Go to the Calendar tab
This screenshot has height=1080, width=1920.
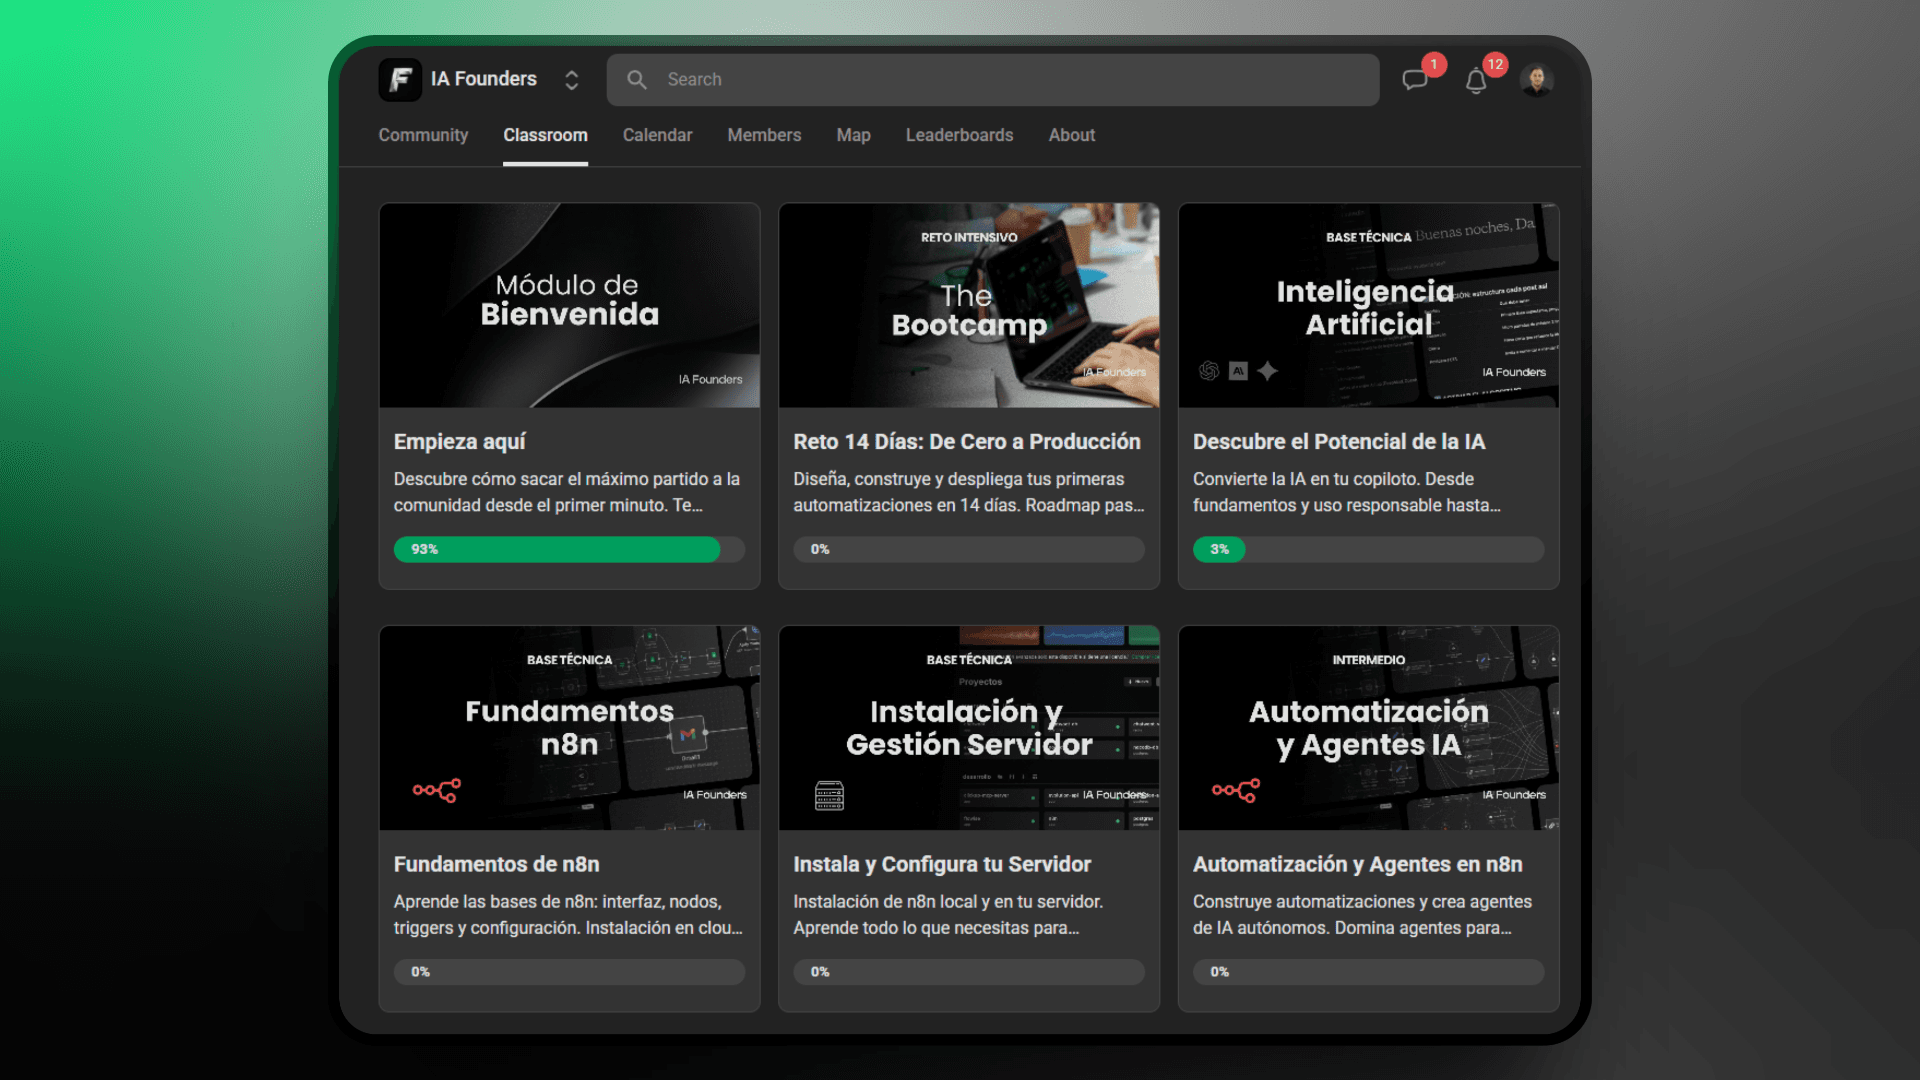coord(657,135)
